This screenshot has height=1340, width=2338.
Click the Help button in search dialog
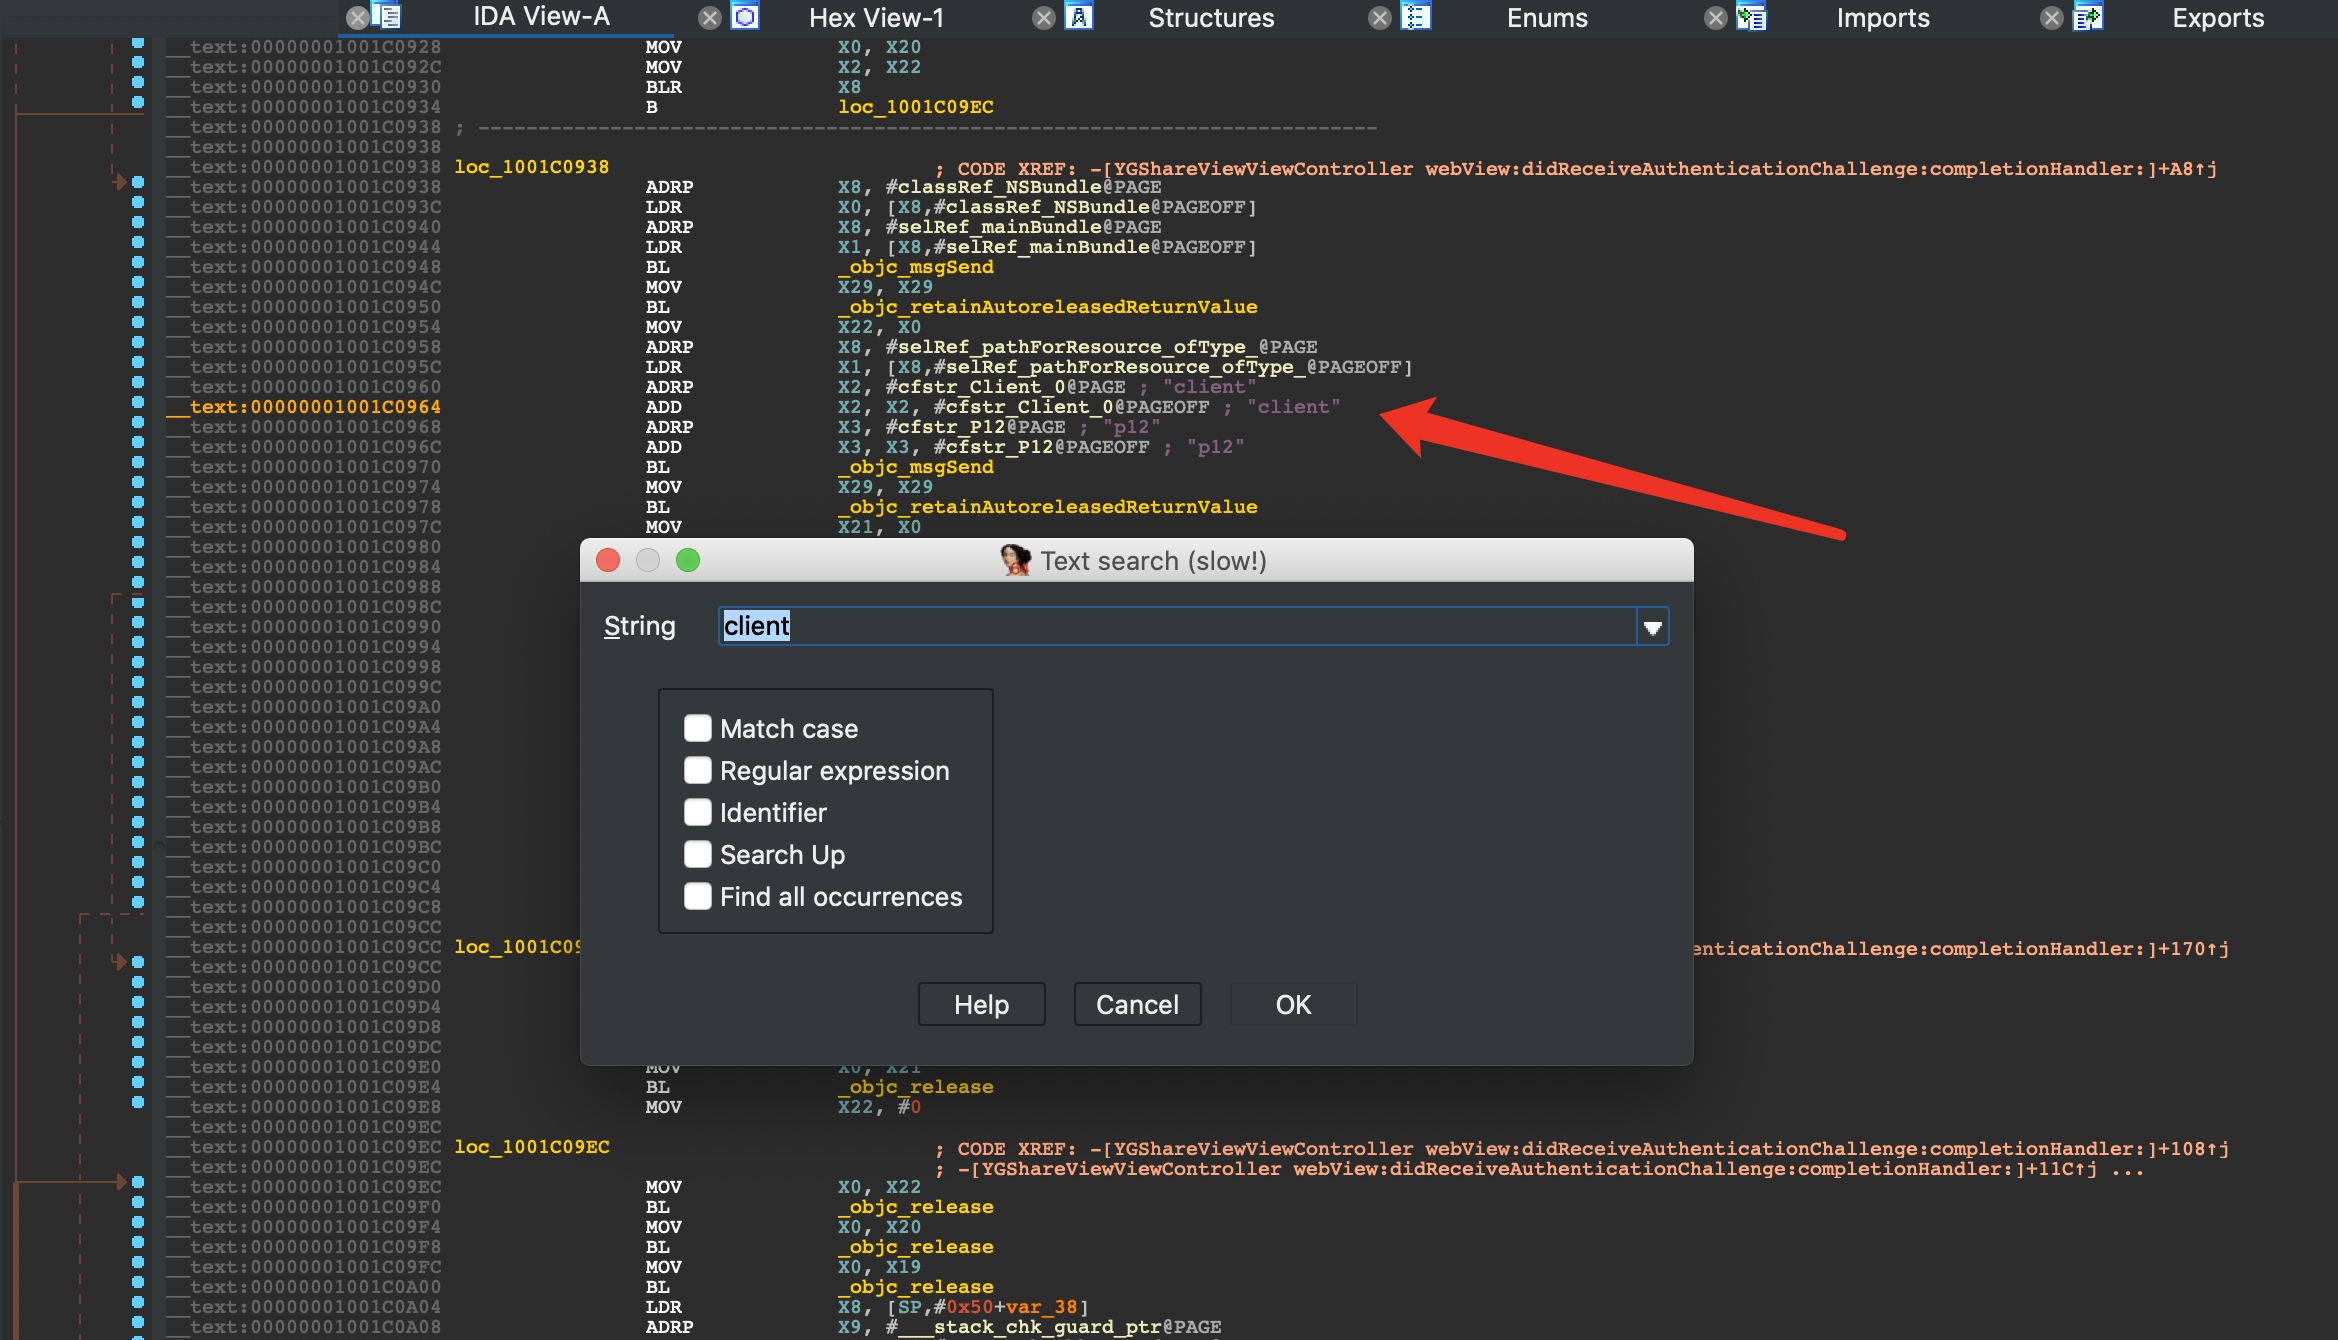coord(981,1004)
